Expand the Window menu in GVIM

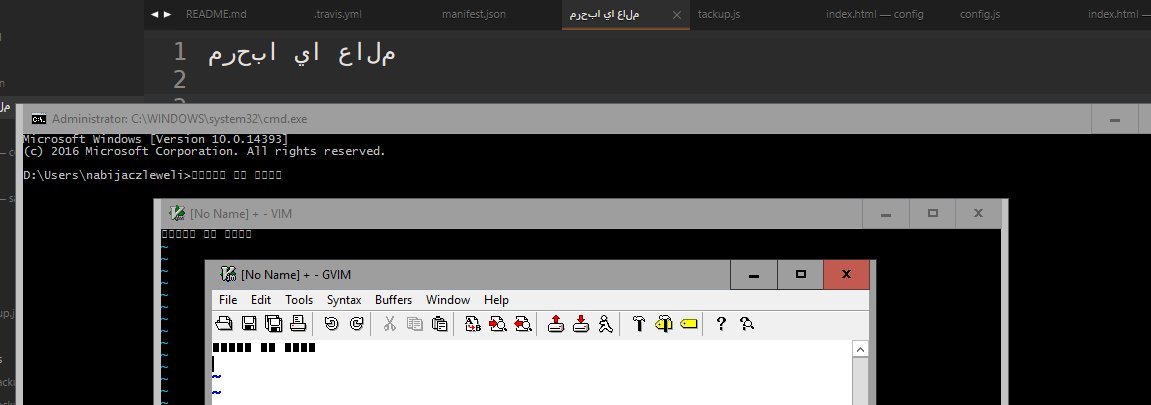click(447, 300)
